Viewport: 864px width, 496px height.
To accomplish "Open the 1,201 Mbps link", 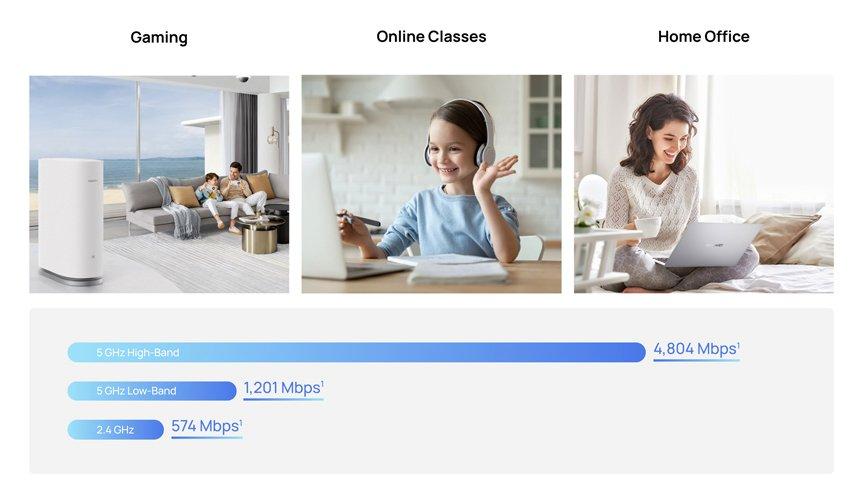I will [283, 389].
